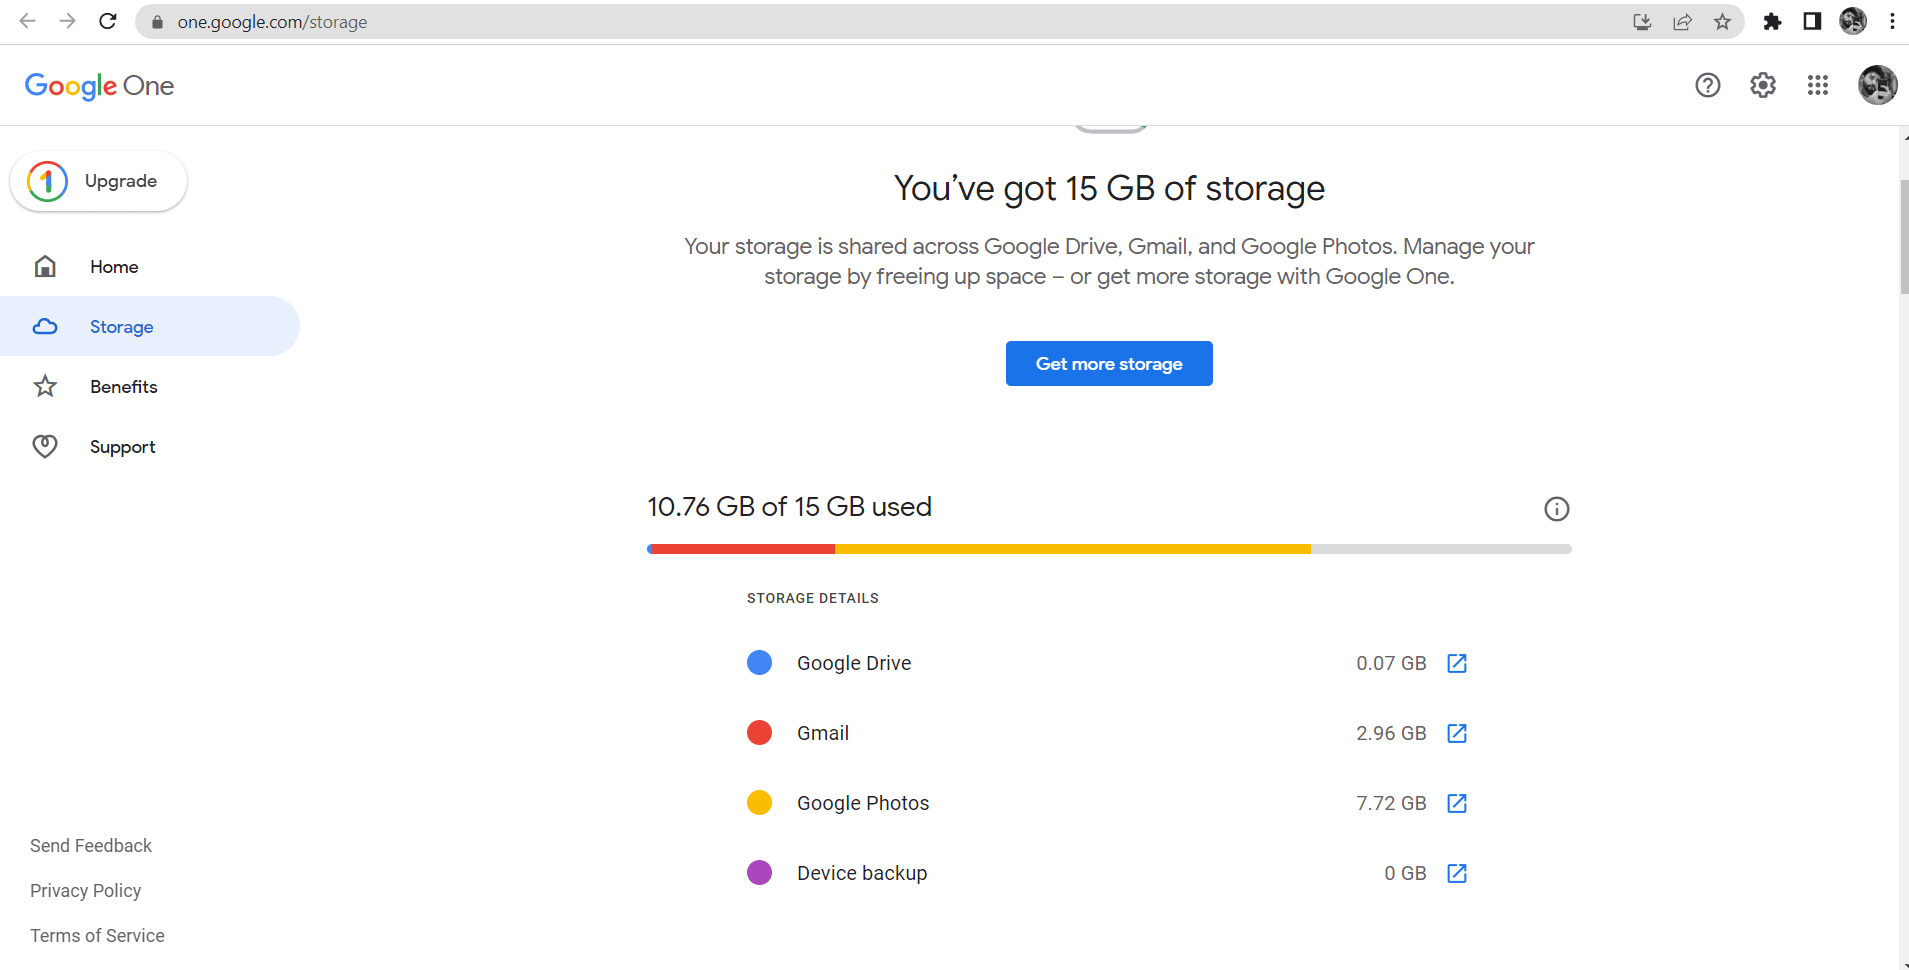Open Chrome three-dot menu

coord(1892,22)
